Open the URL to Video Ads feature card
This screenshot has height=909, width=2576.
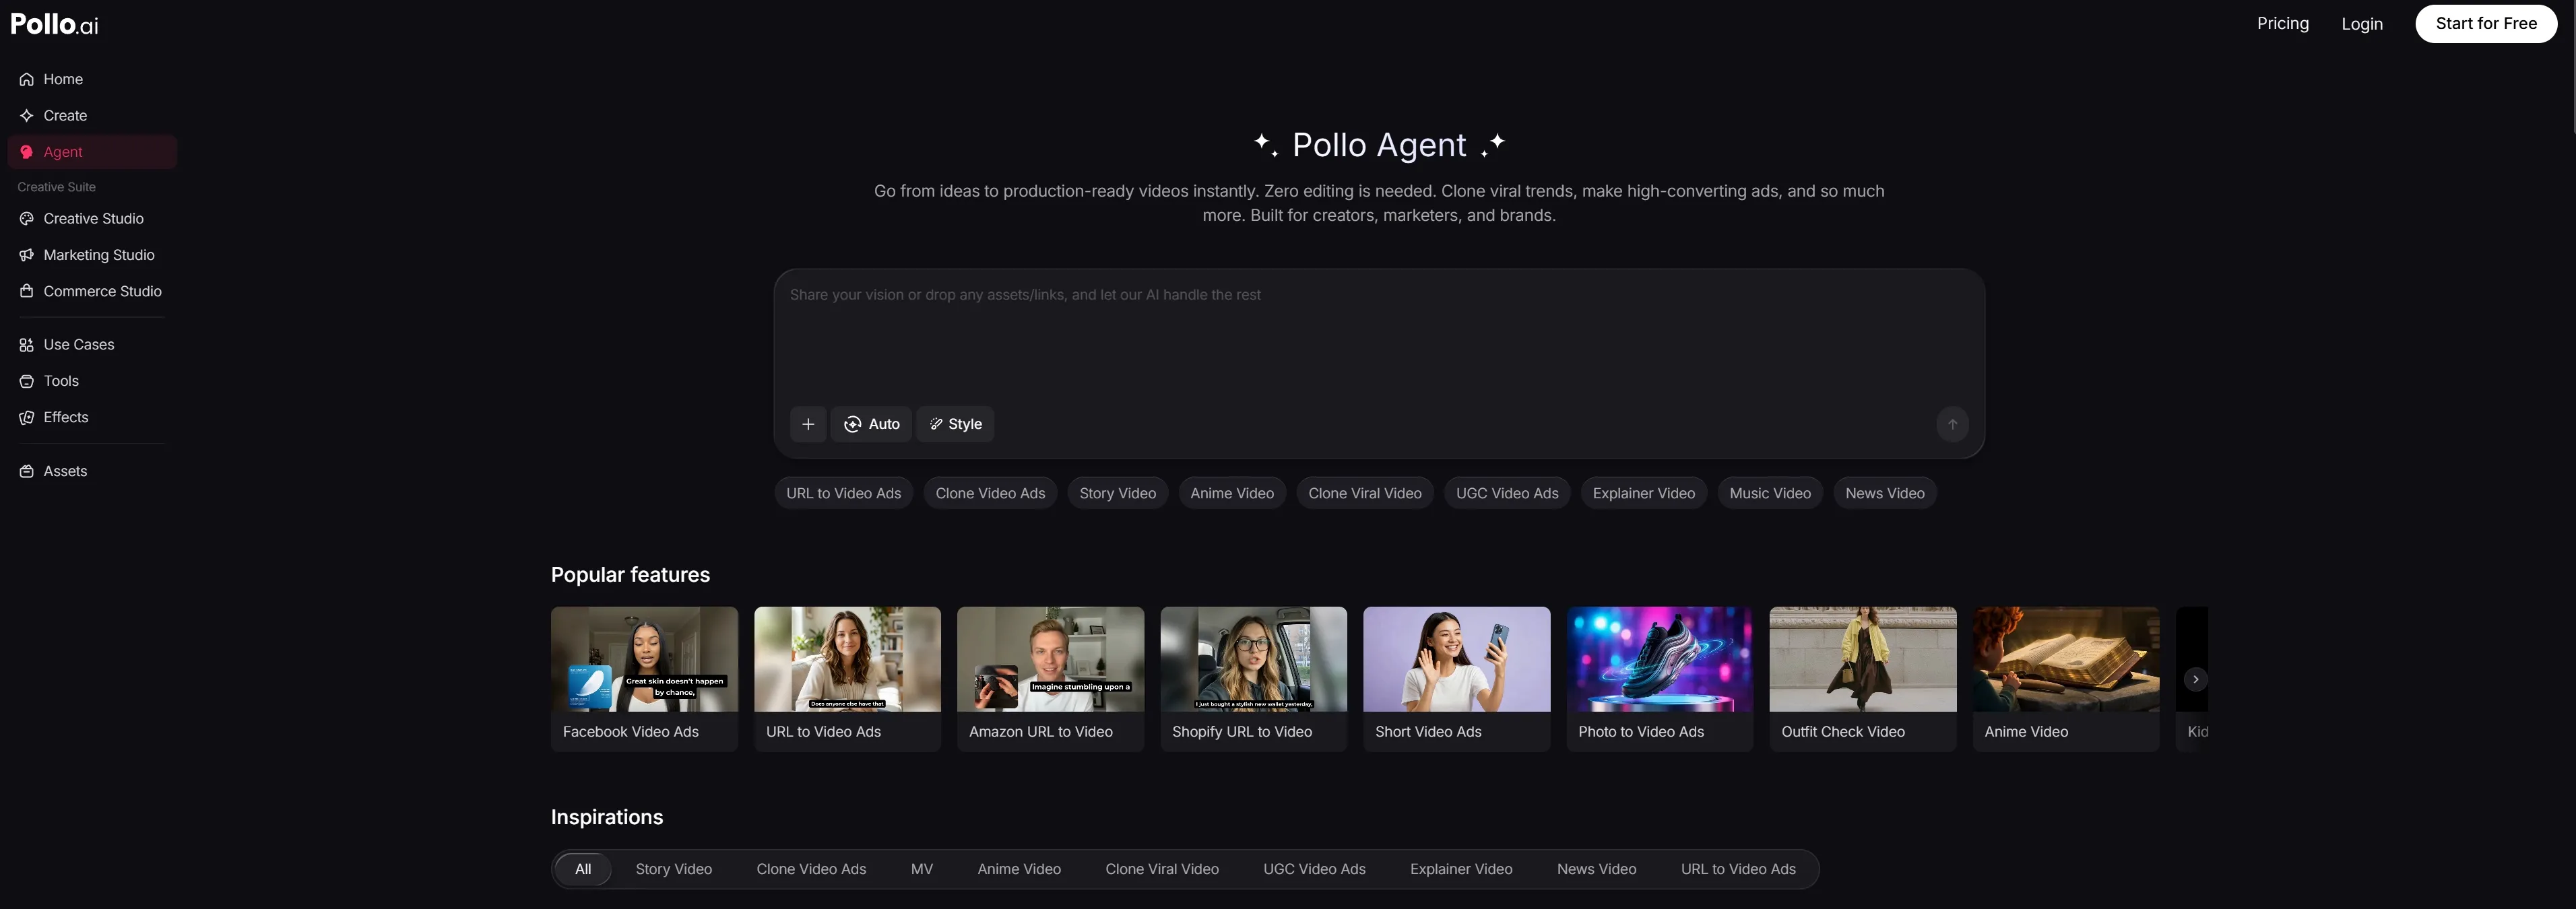coord(847,679)
